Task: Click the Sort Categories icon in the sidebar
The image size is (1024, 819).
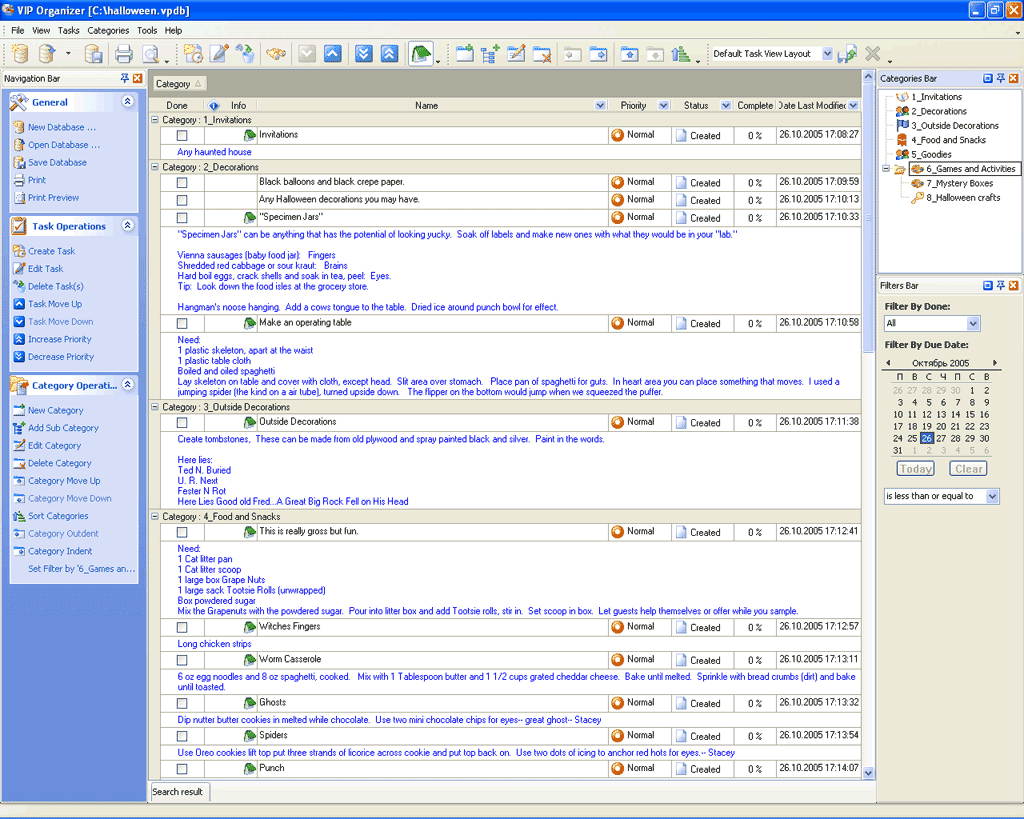Action: [19, 516]
